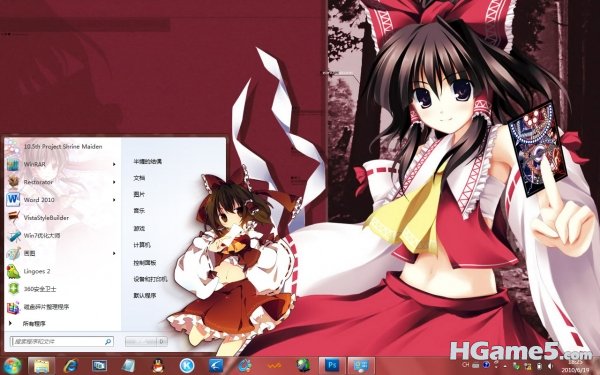600x375 pixels.
Task: Click the window switcher taskbar icon
Action: coord(99,366)
